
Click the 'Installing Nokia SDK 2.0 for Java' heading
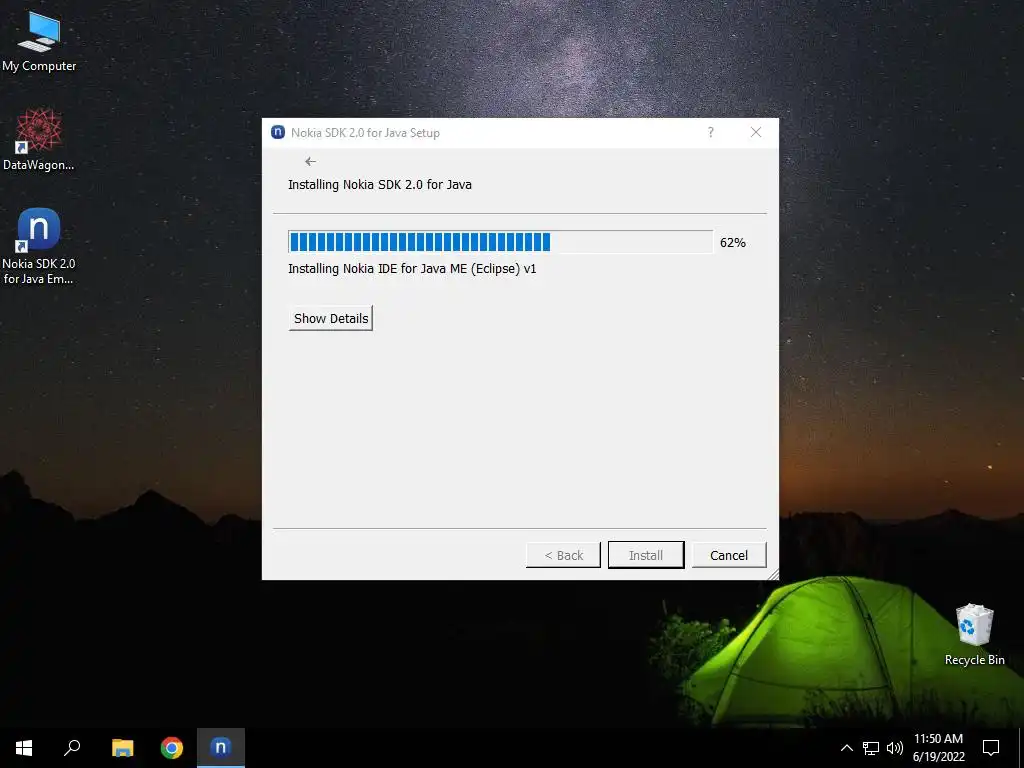(x=379, y=185)
